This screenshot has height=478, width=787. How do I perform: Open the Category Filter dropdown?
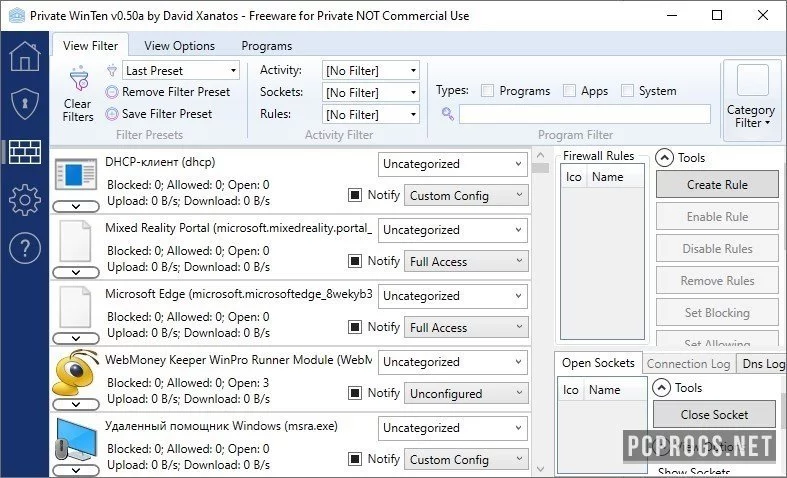pyautogui.click(x=751, y=116)
